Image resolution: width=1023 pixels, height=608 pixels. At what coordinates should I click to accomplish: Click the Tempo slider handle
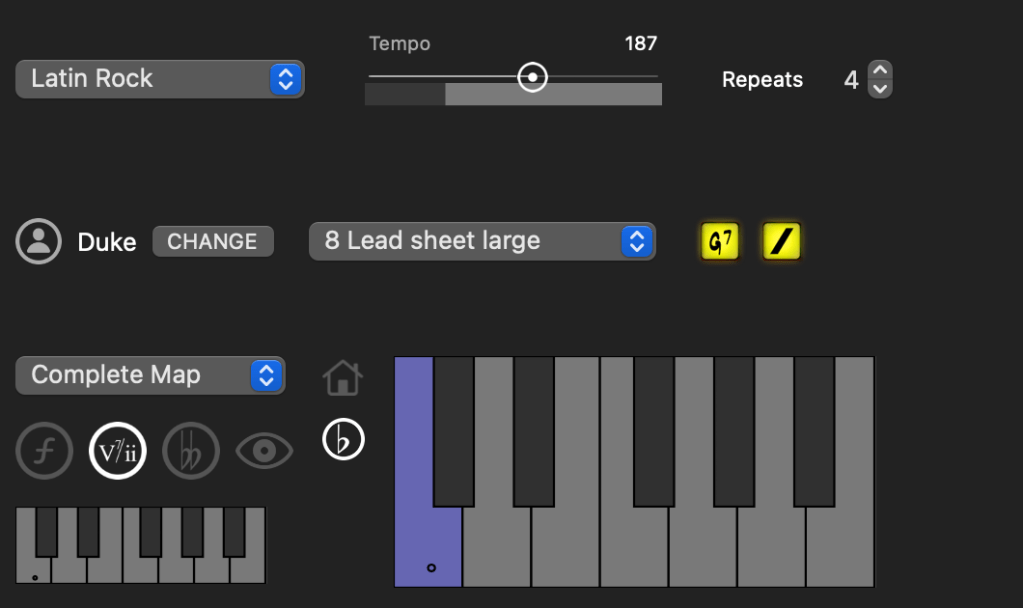click(x=533, y=76)
